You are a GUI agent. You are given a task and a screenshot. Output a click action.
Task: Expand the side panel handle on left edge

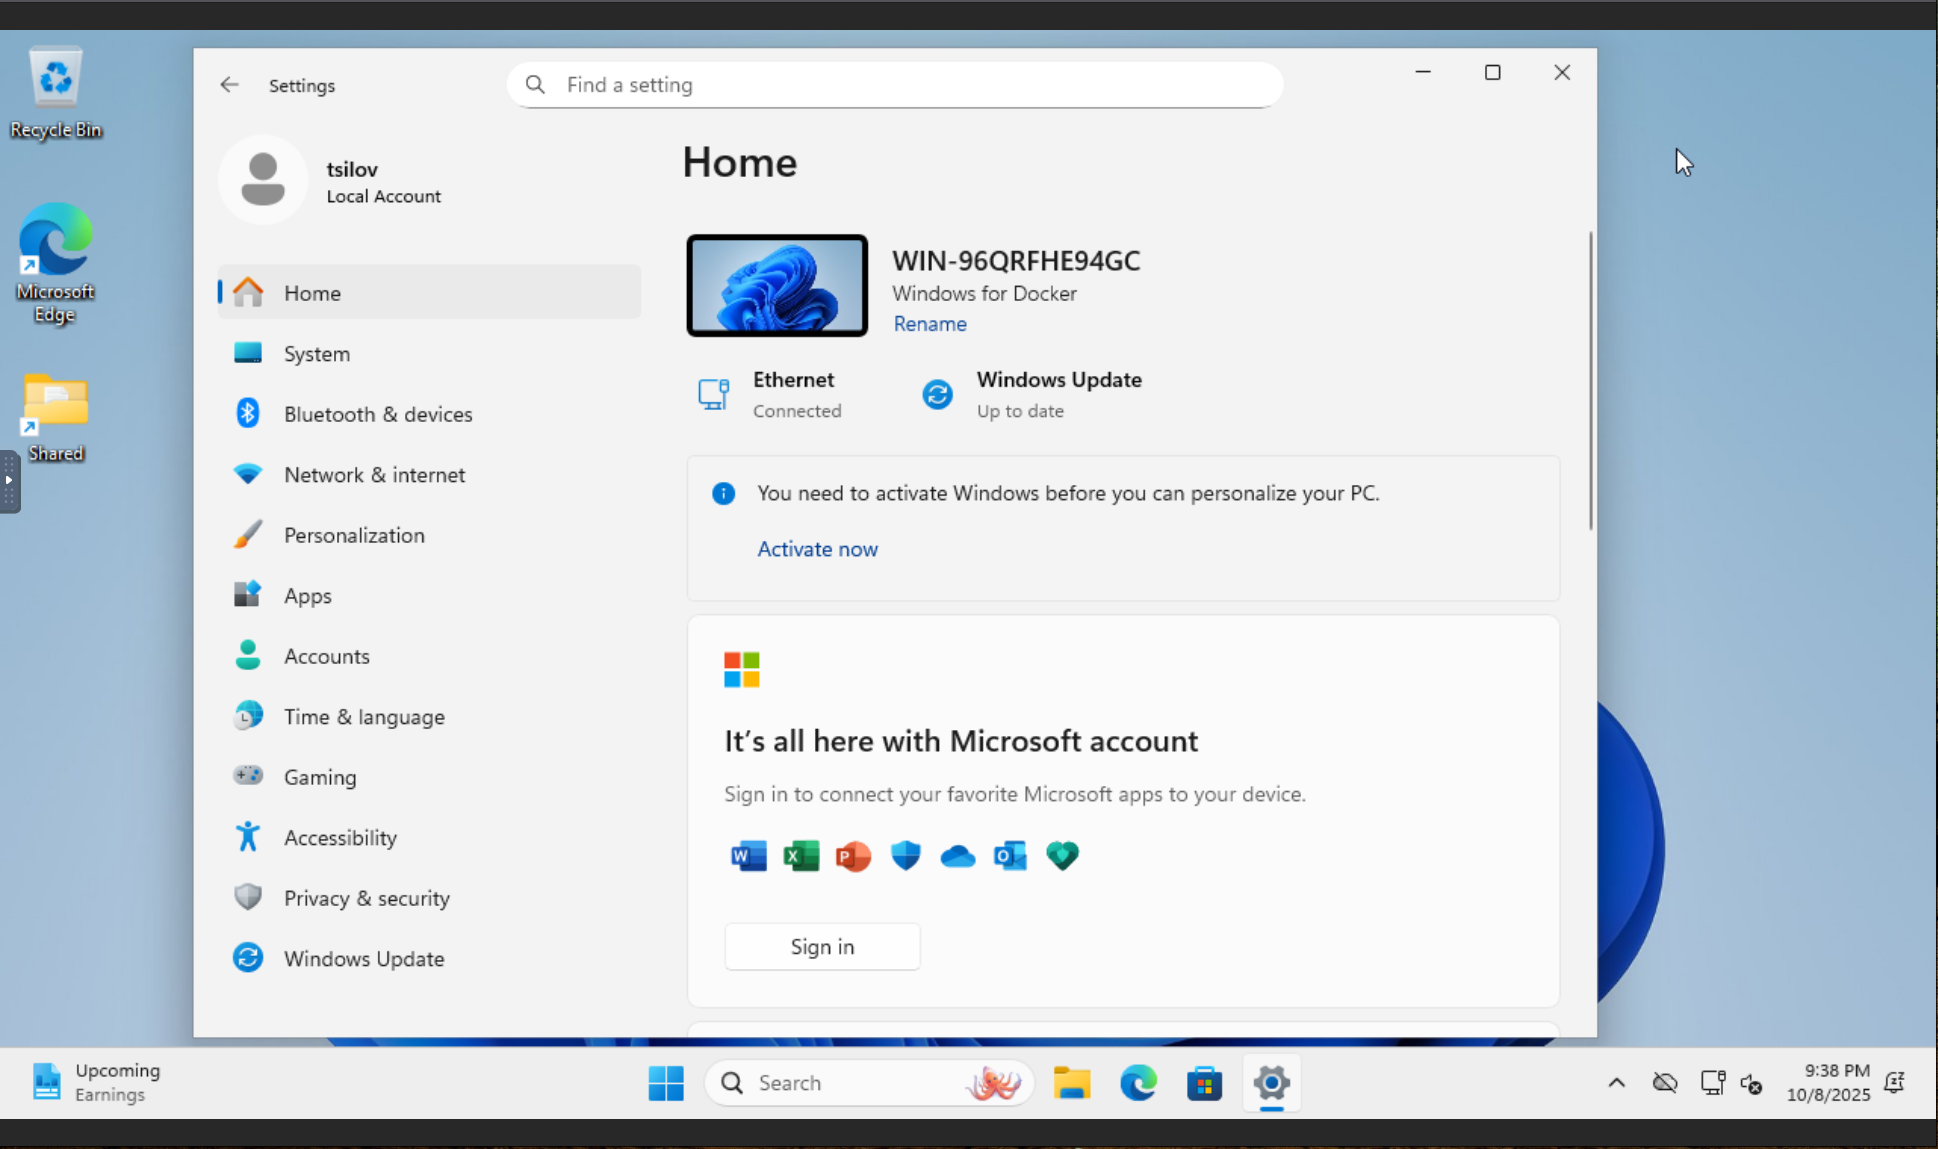(9, 480)
